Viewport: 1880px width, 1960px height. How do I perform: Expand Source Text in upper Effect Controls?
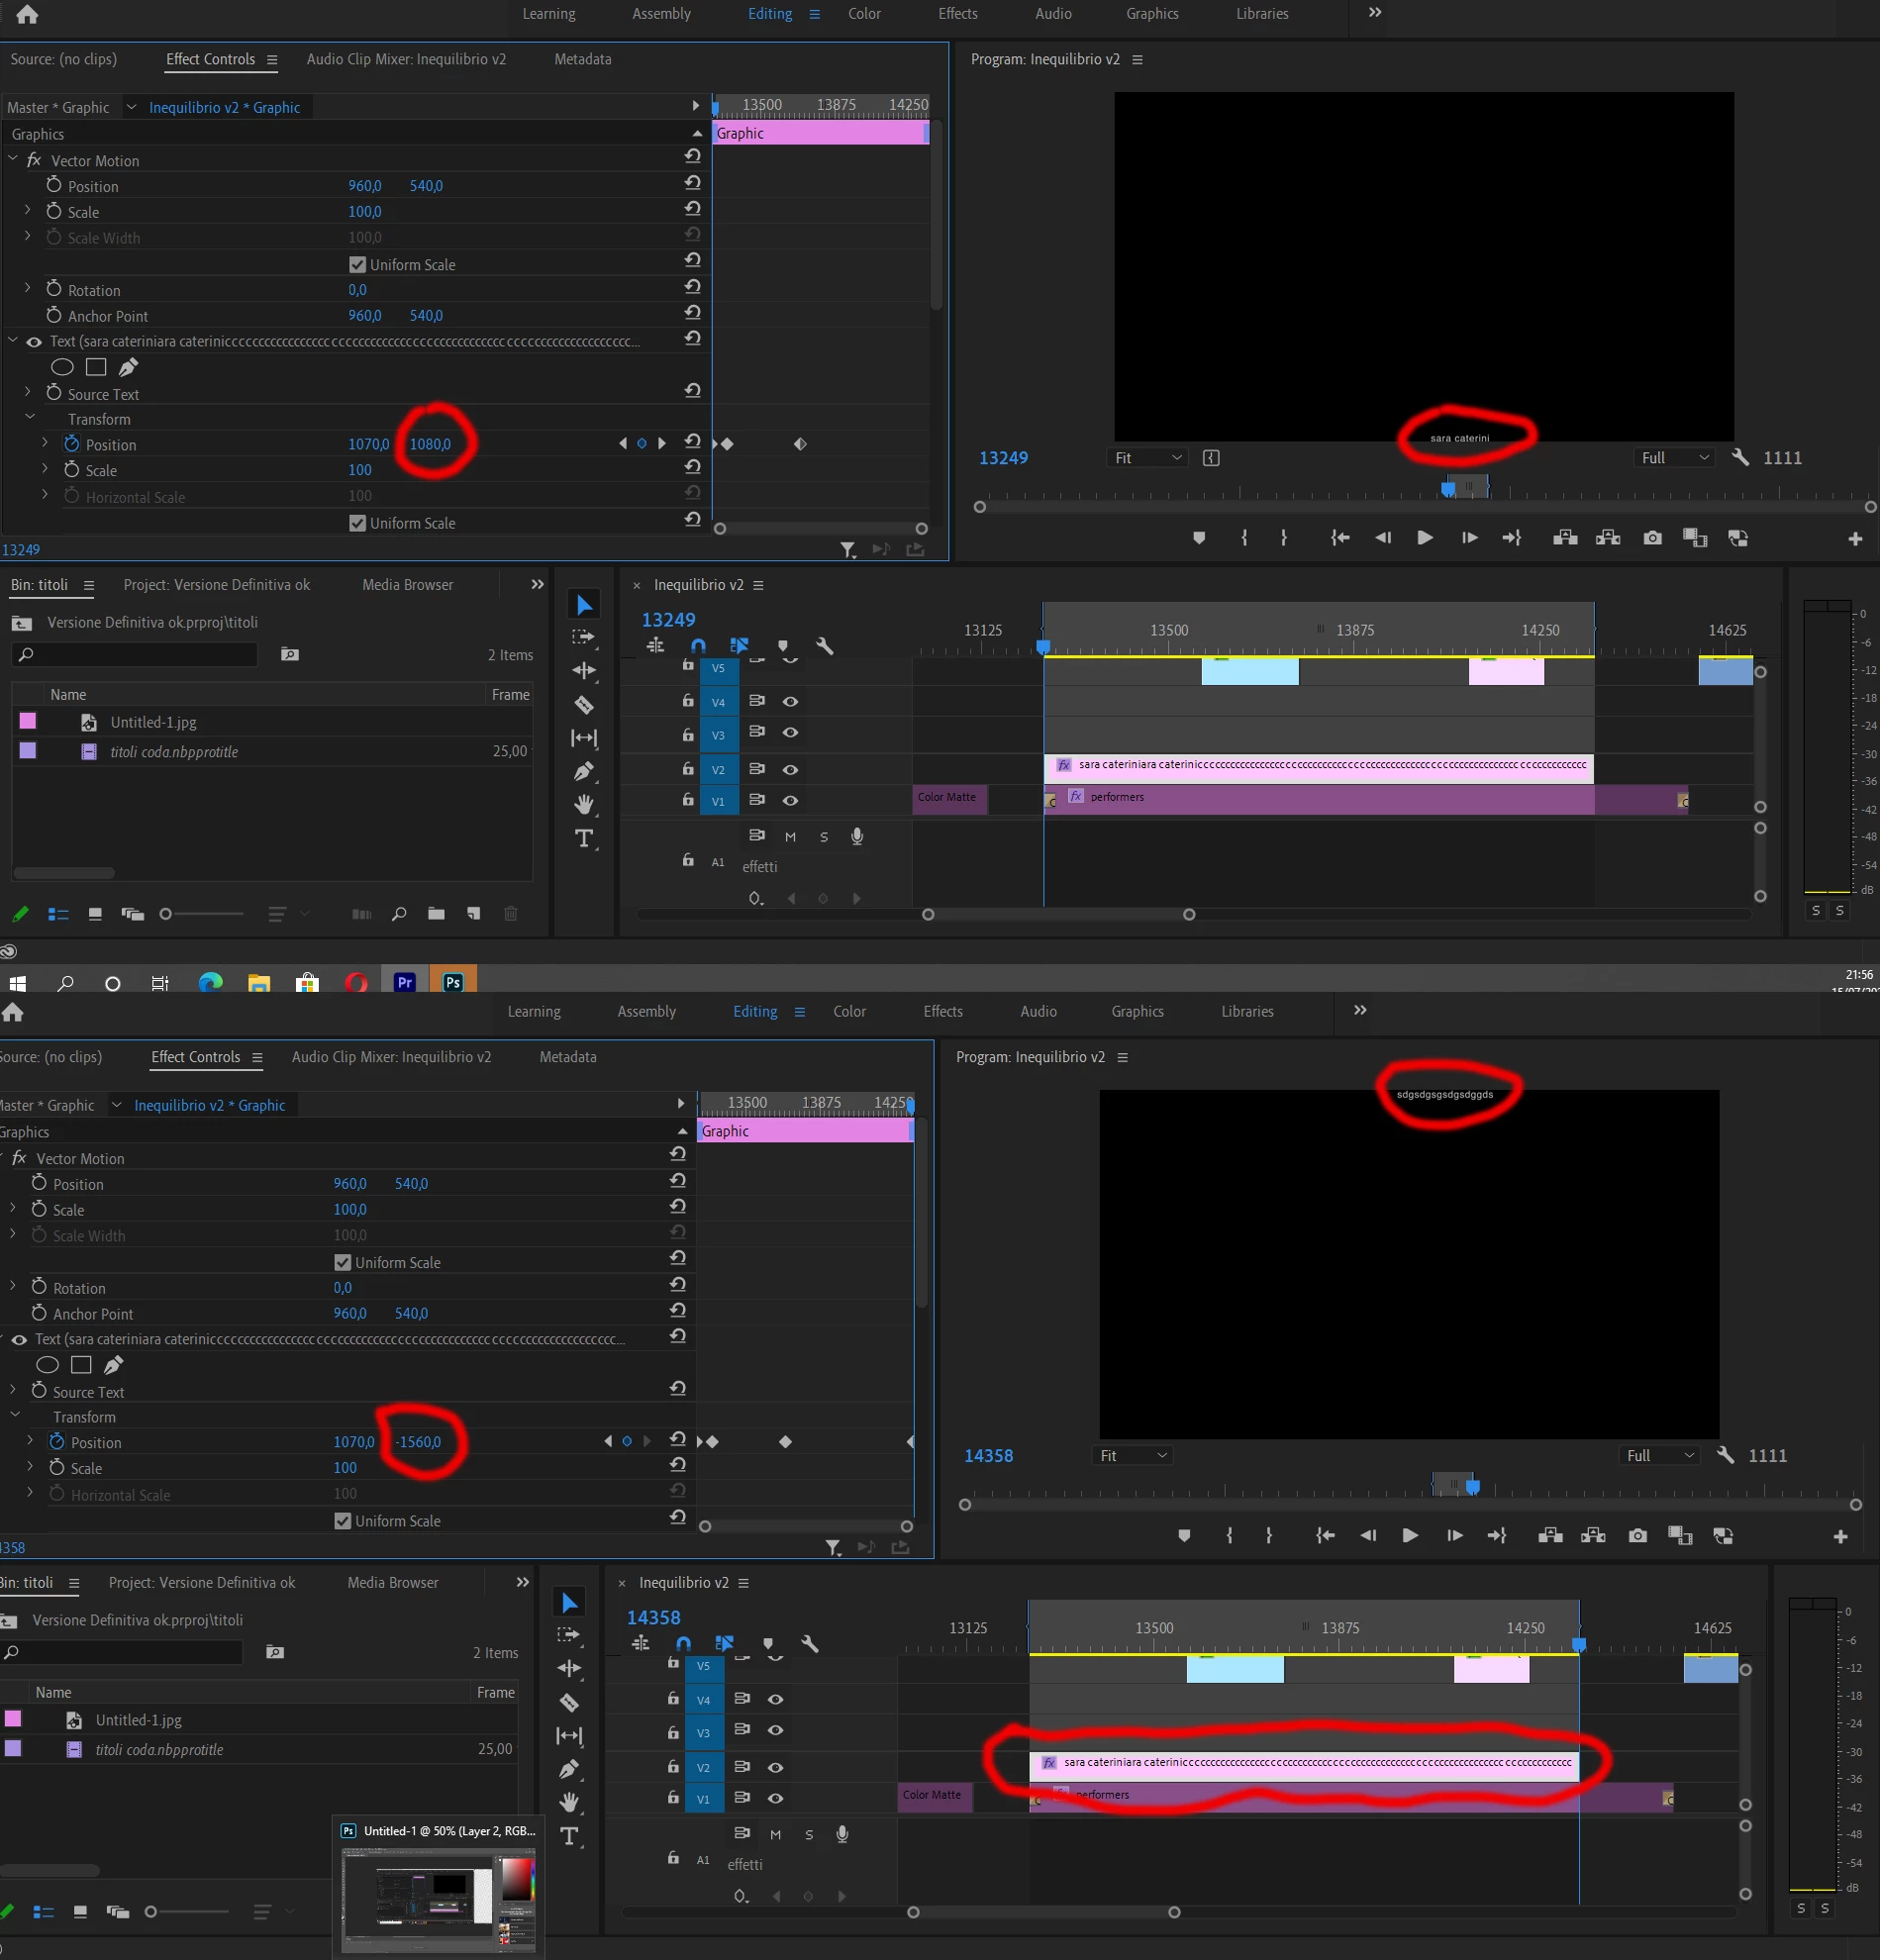coord(28,393)
